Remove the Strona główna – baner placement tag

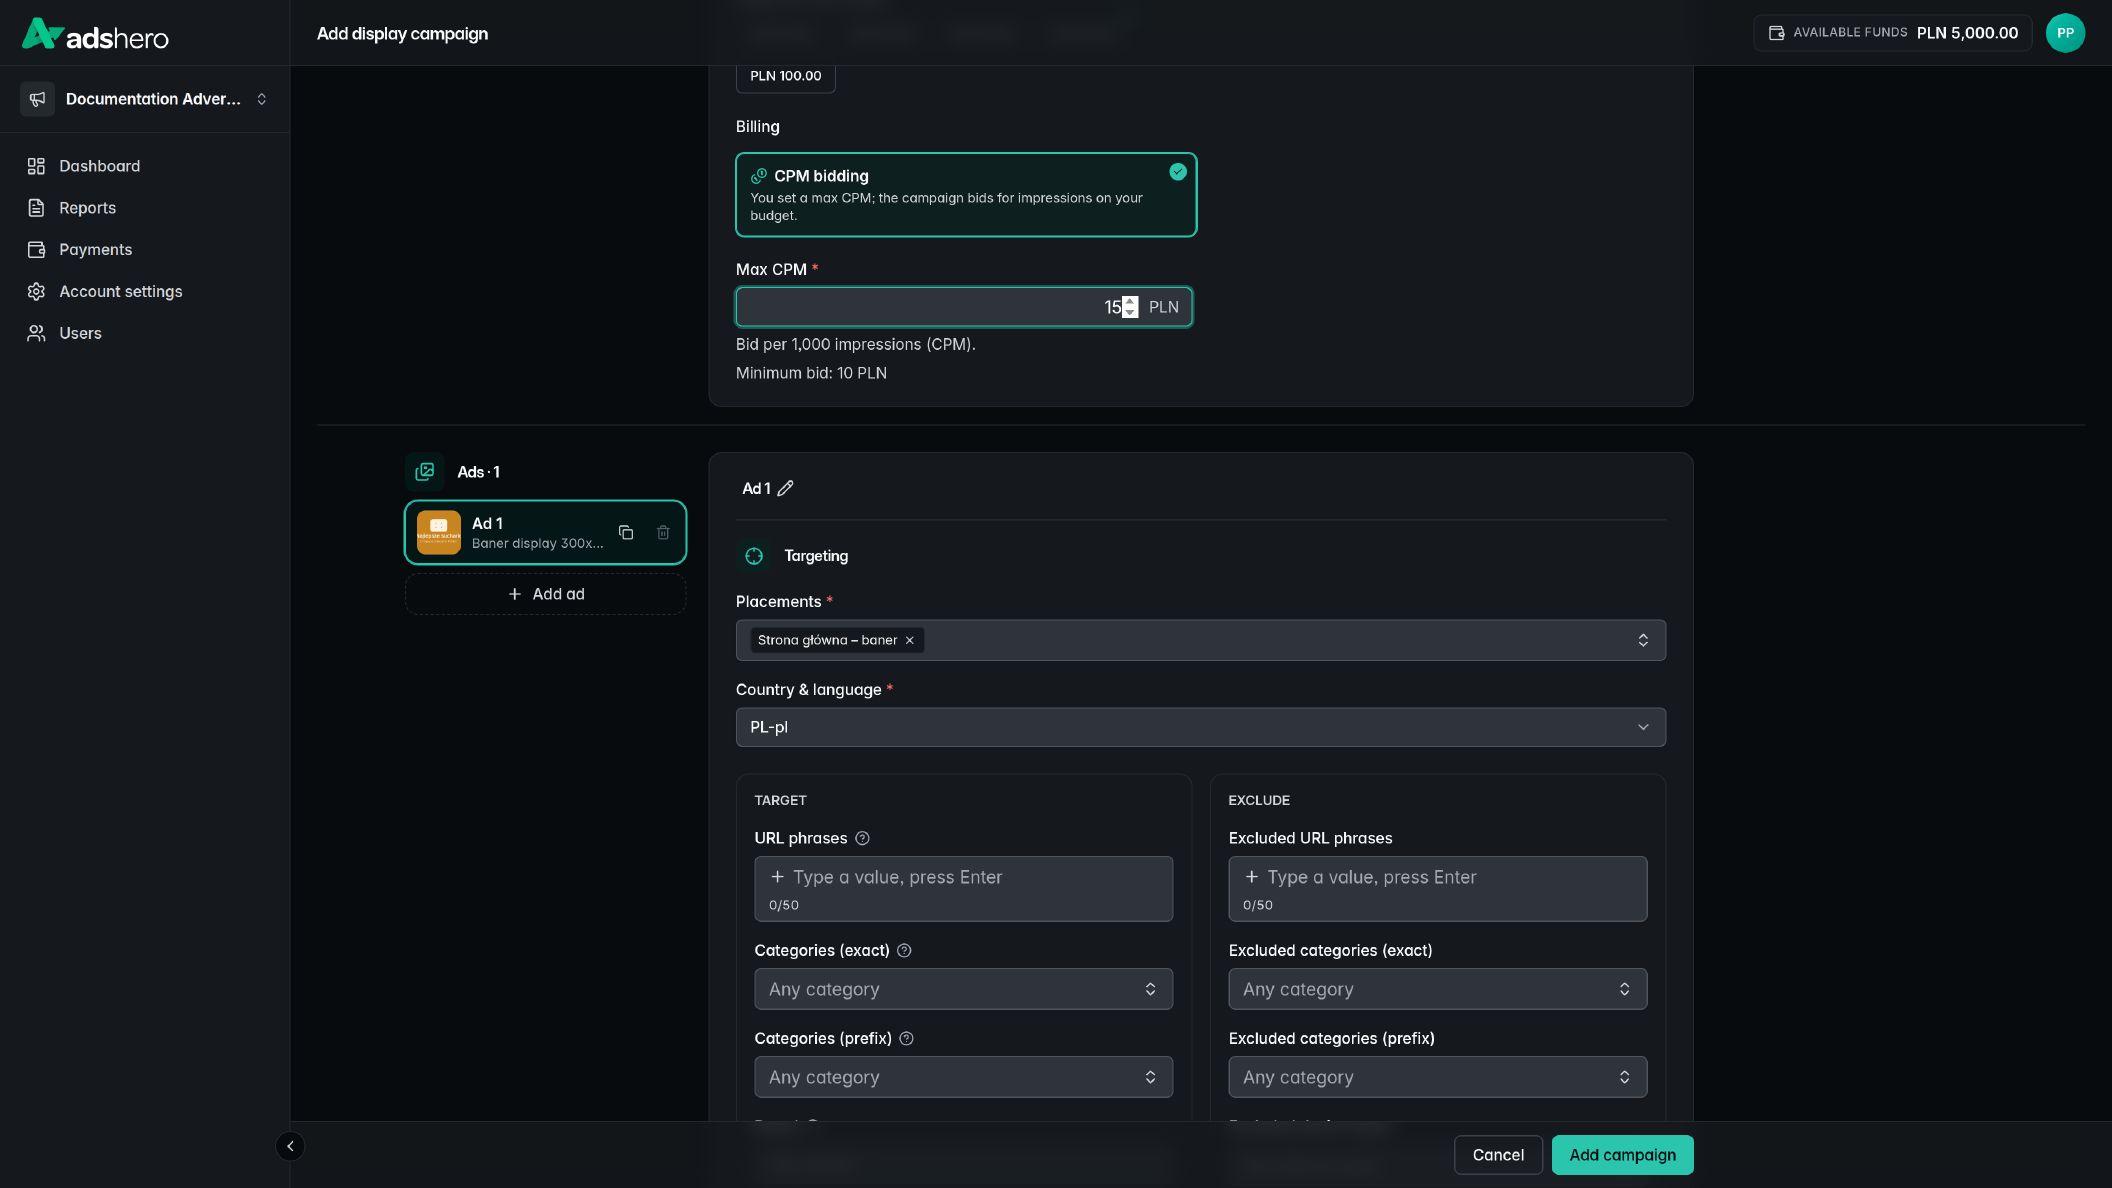[x=909, y=640]
